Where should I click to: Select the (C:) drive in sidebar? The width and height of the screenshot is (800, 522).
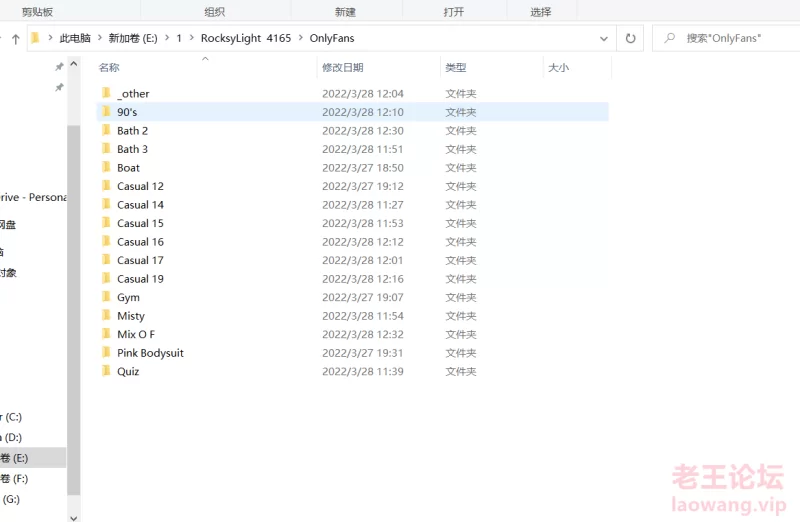coord(11,417)
